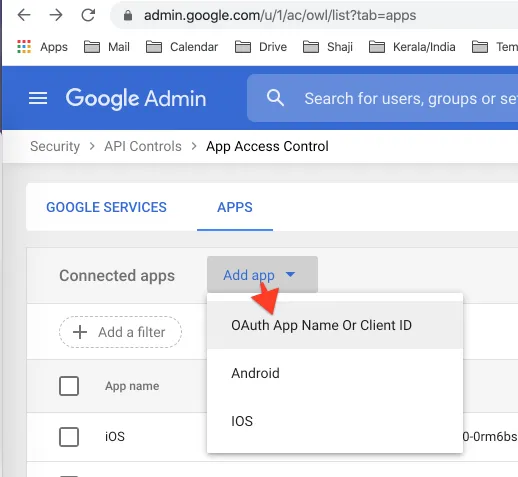518x477 pixels.
Task: Switch to the Google Services tab
Action: point(106,207)
